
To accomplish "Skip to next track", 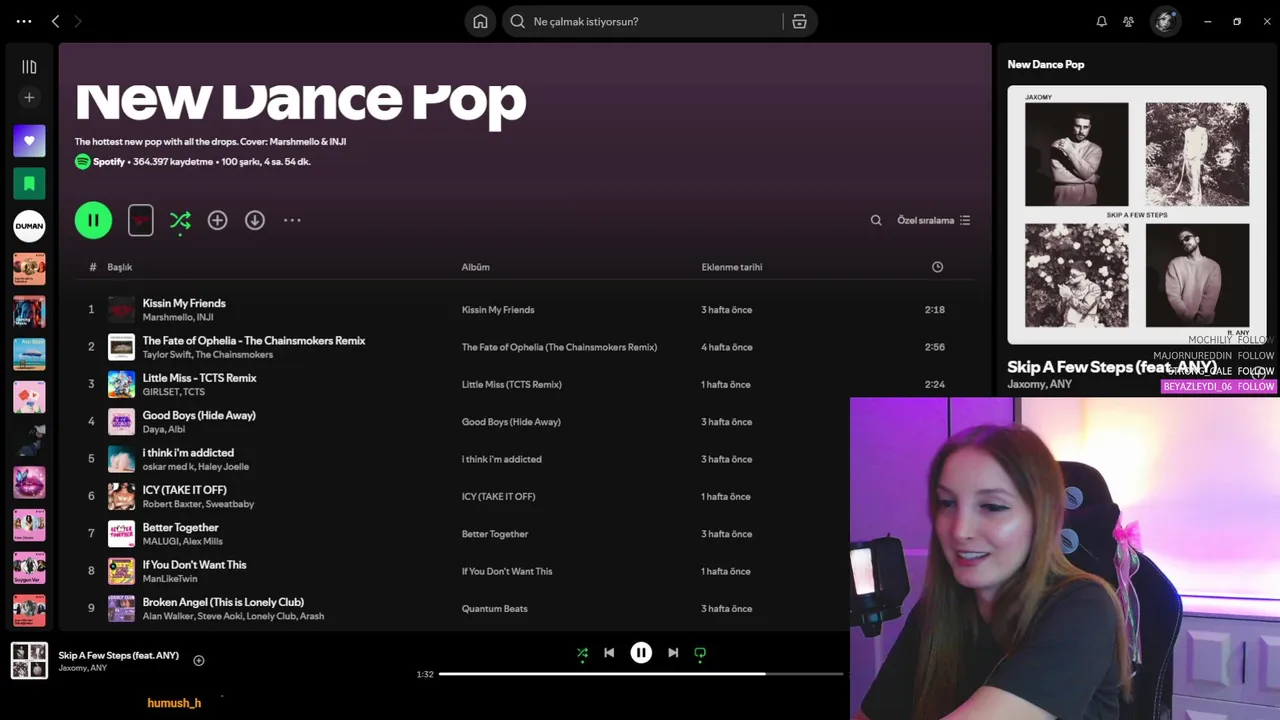I will click(673, 653).
